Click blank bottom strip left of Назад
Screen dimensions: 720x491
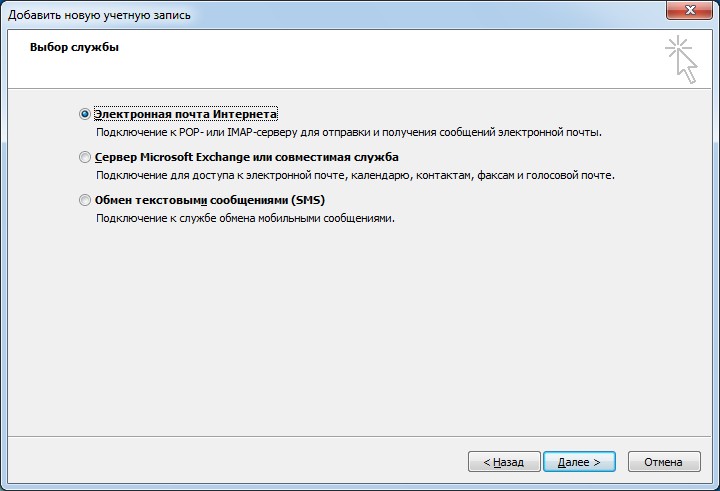[x=230, y=462]
